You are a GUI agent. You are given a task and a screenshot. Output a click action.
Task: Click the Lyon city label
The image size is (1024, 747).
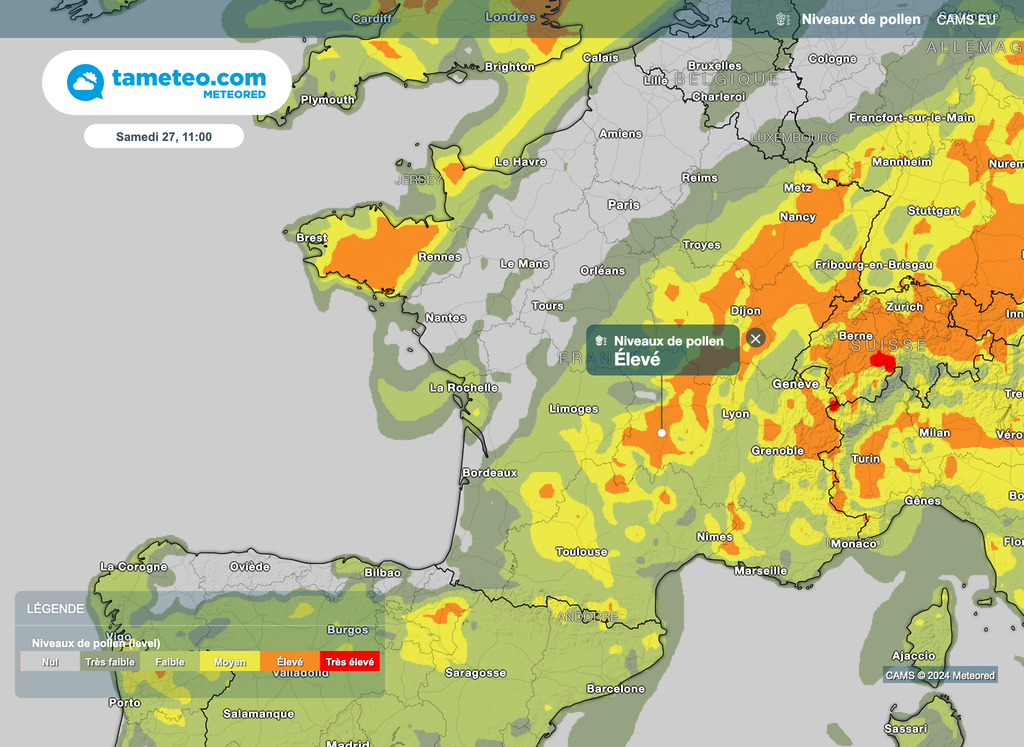[735, 413]
